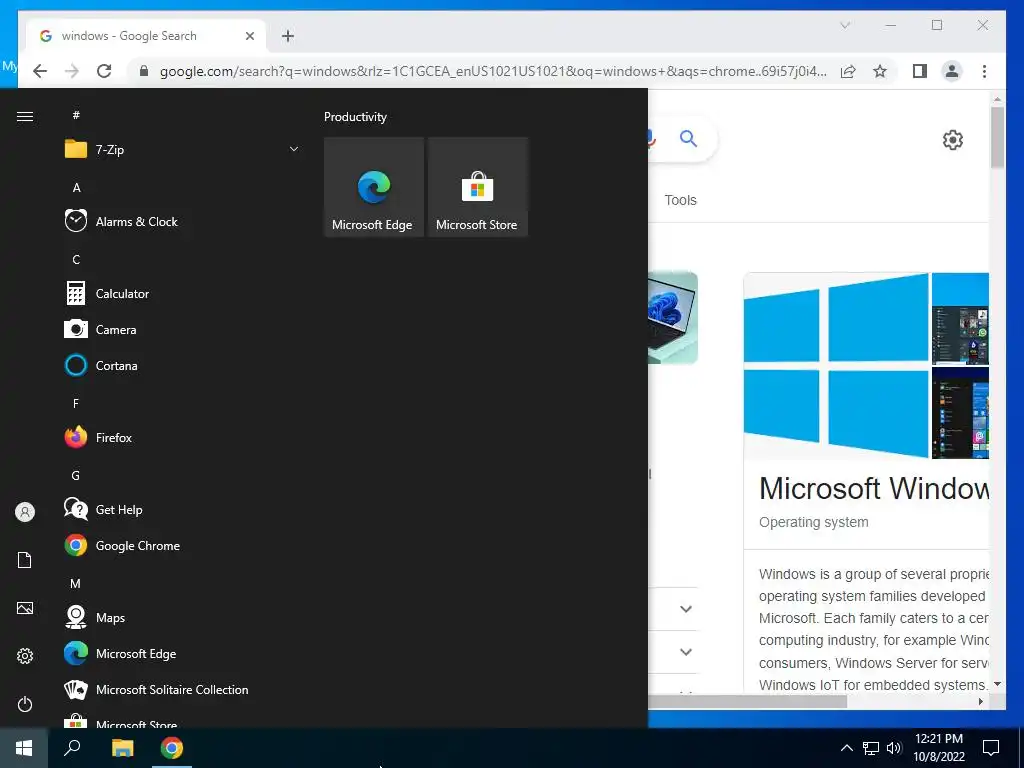Open Settings gear in Start sidebar
Image resolution: width=1024 pixels, height=768 pixels.
tap(25, 656)
